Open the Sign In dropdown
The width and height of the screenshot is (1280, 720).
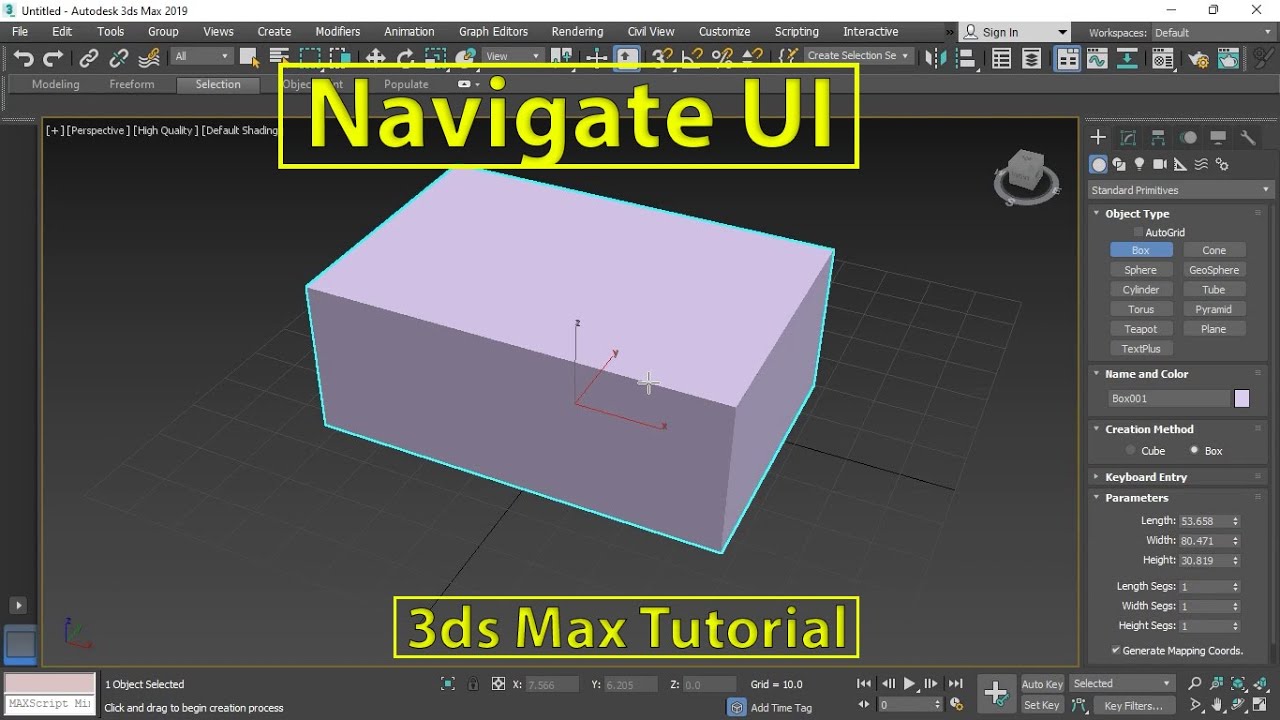pos(1014,32)
